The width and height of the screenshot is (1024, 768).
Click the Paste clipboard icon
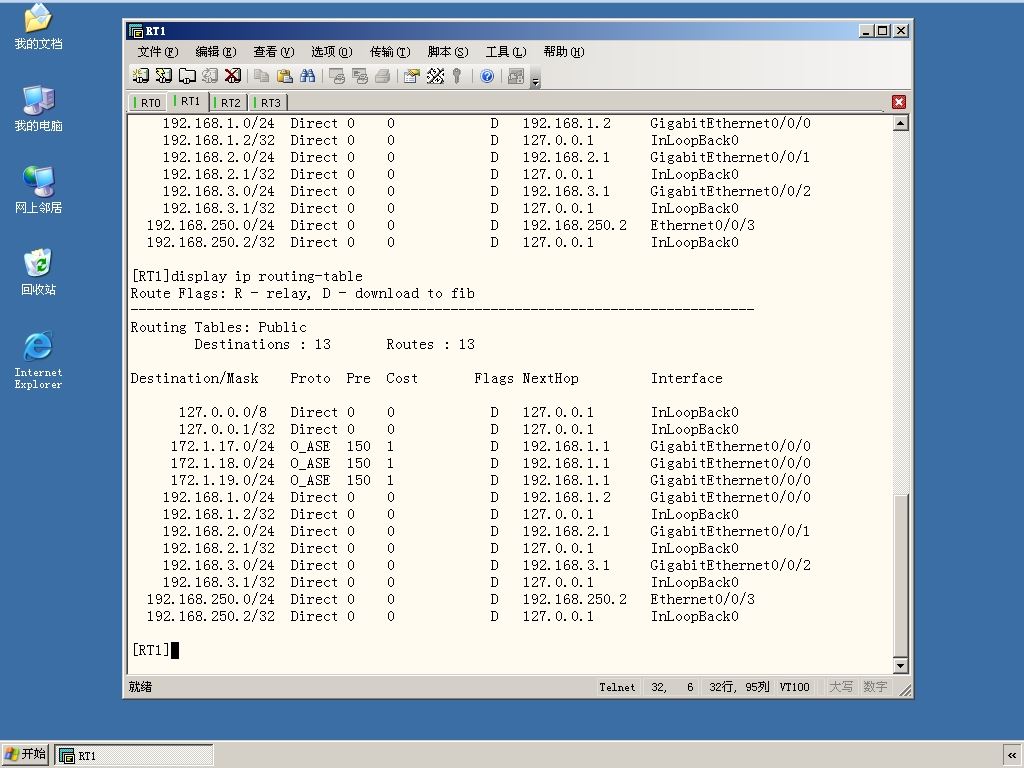tap(285, 76)
